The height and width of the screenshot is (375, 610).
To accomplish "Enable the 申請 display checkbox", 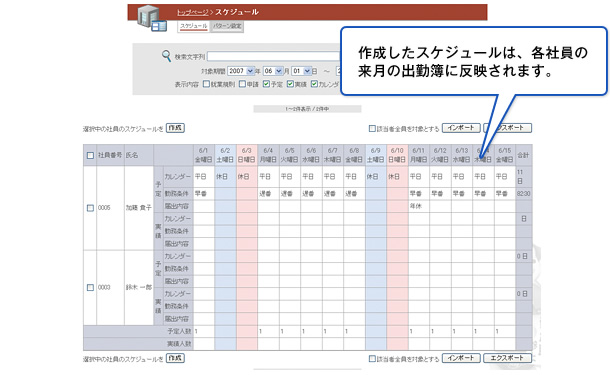I will 242,84.
